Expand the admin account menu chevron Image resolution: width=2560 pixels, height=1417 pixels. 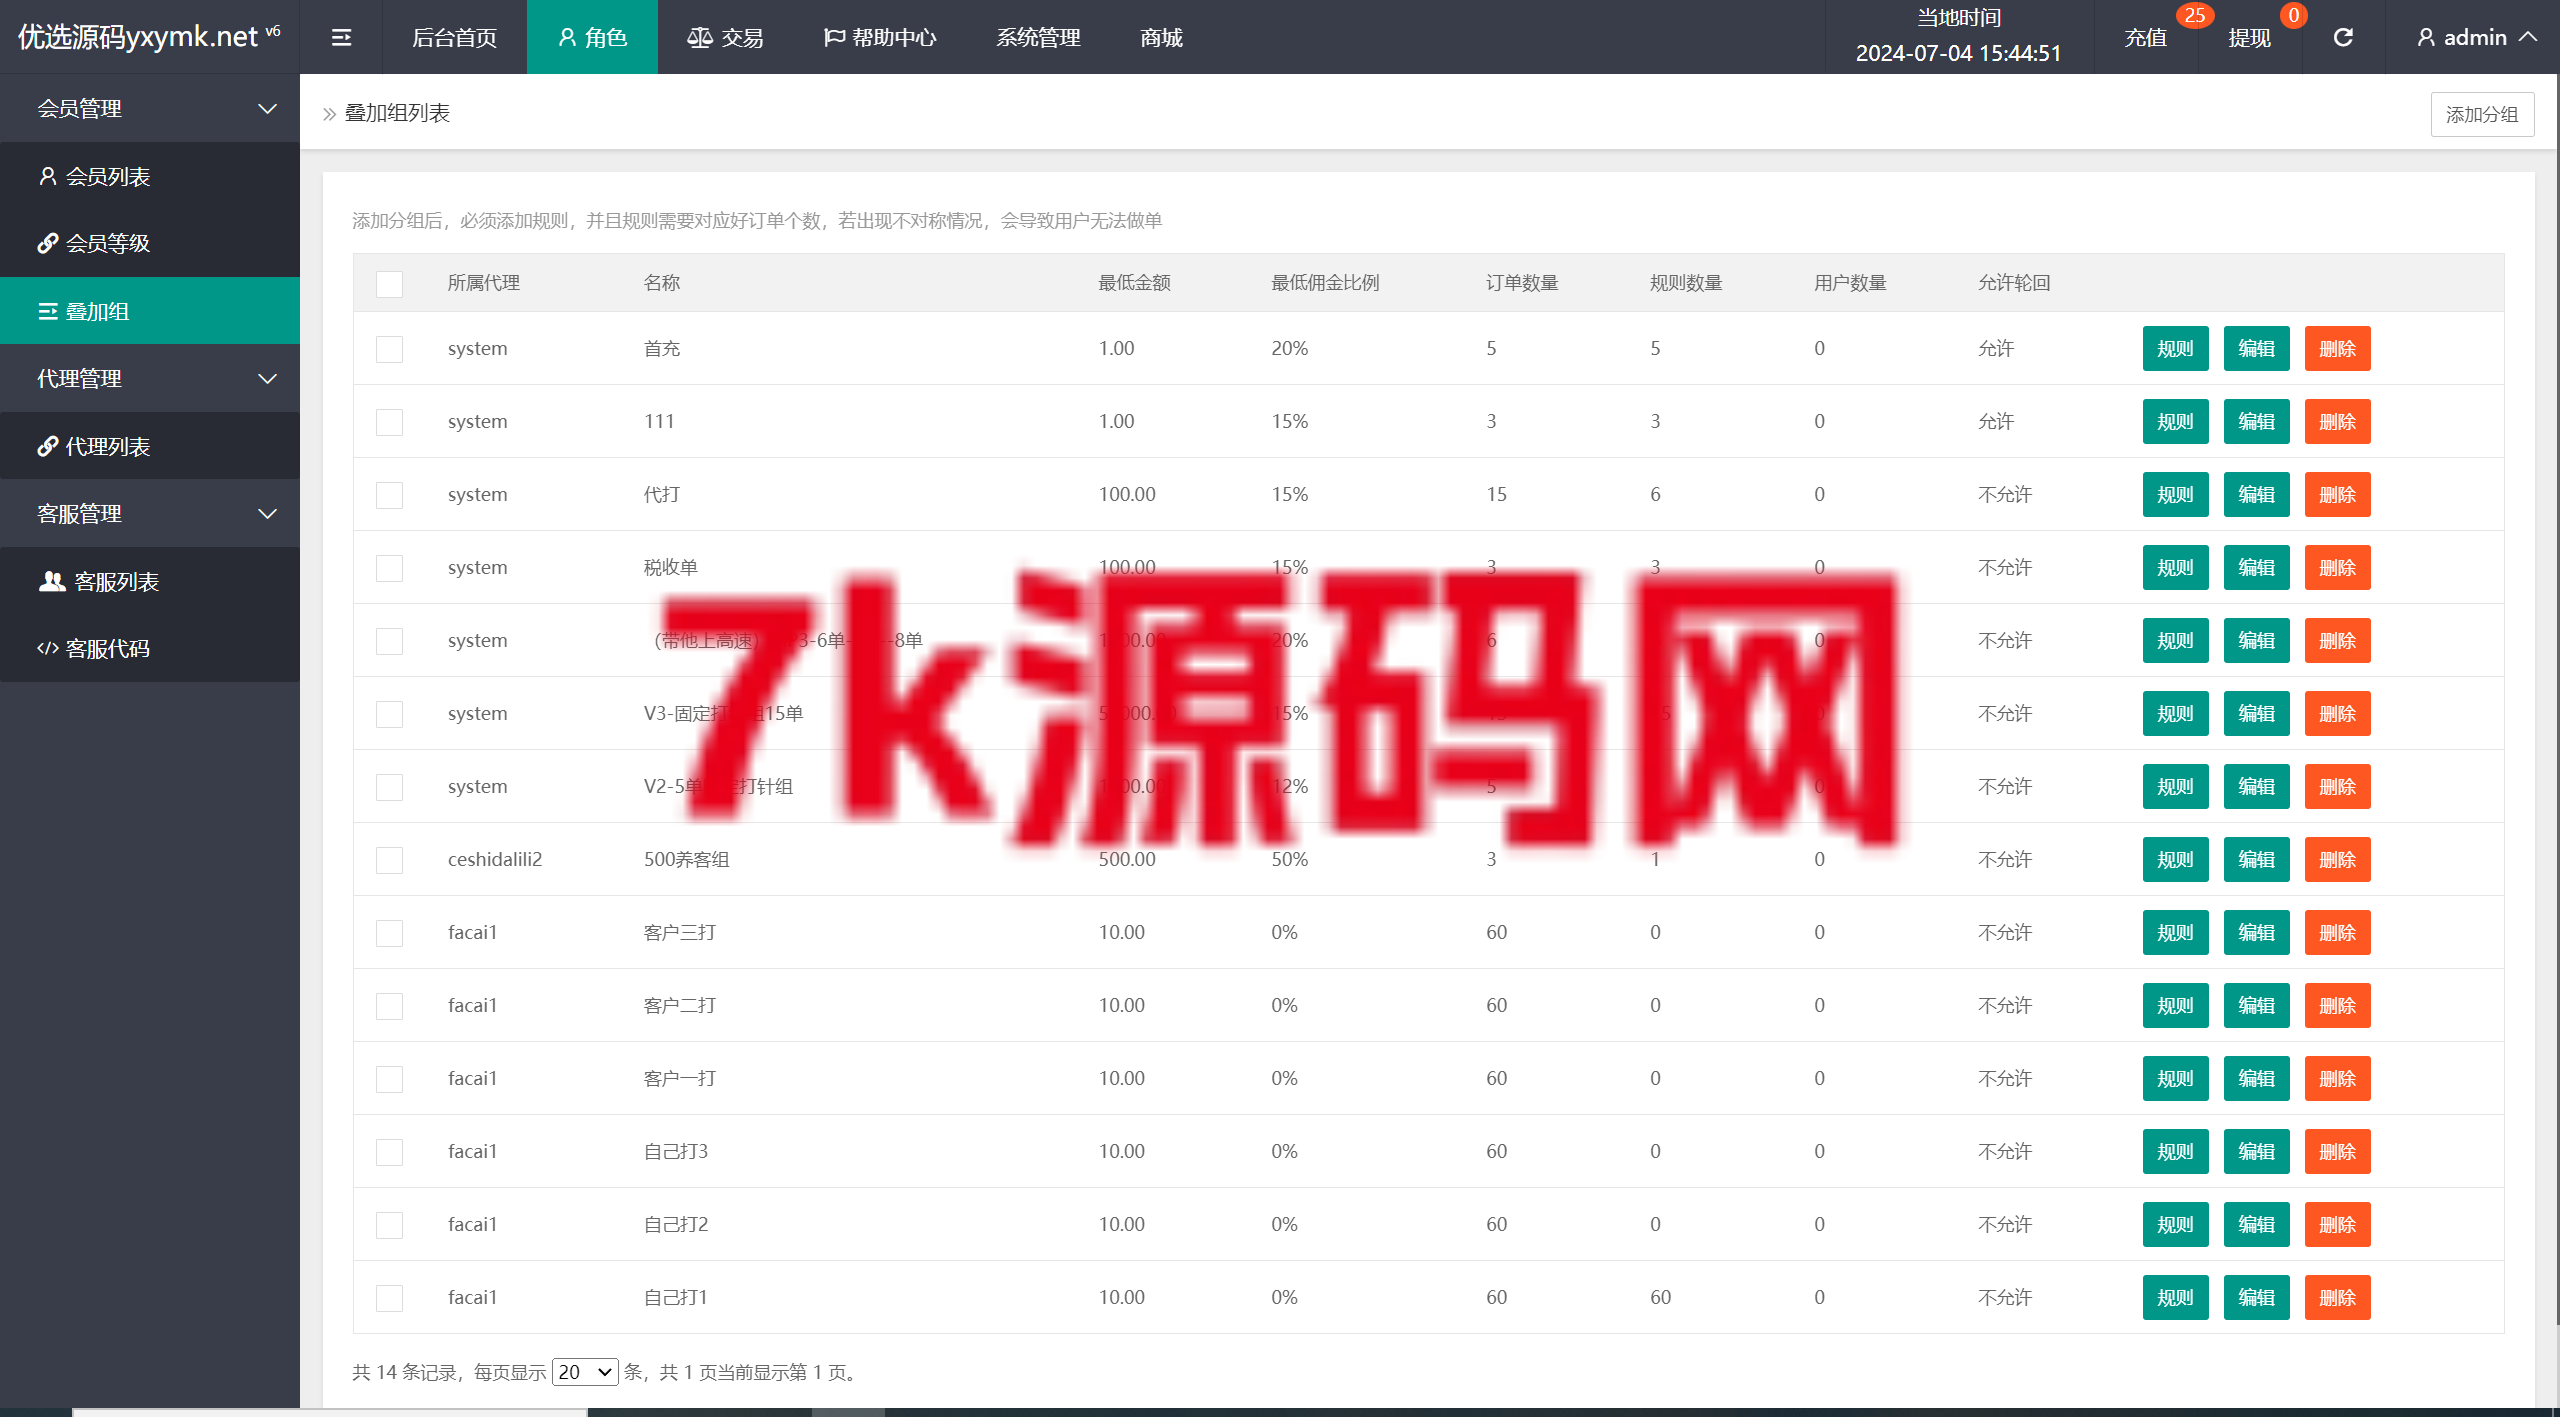point(2529,37)
